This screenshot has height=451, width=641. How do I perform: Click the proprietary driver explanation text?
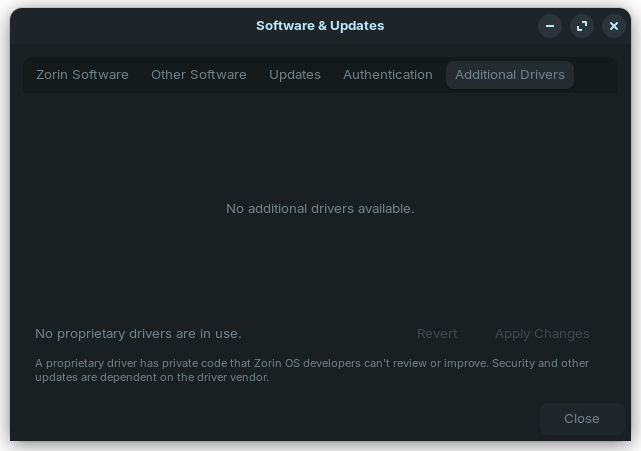(x=312, y=370)
